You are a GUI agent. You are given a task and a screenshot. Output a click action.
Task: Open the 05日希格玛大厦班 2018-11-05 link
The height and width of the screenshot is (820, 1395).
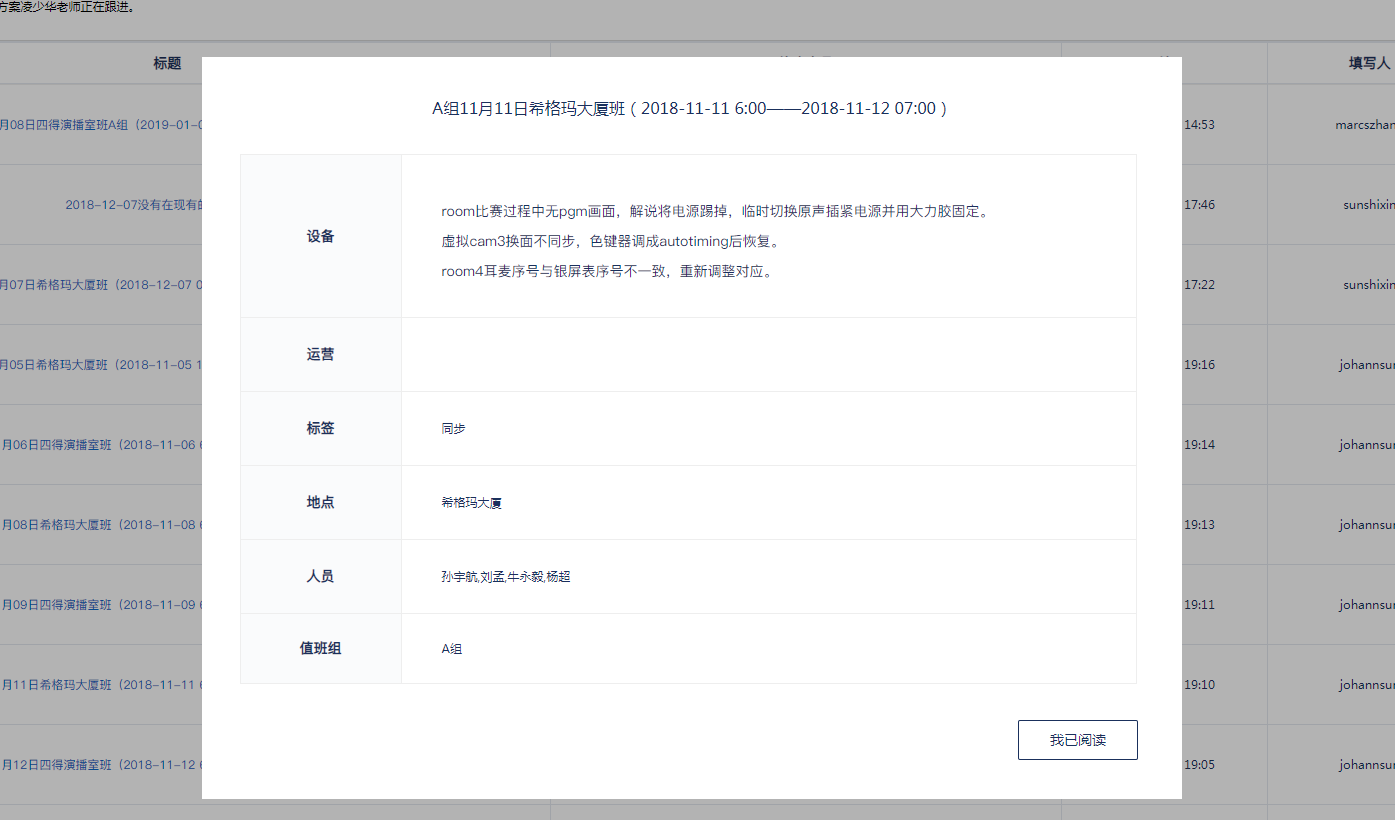[101, 365]
